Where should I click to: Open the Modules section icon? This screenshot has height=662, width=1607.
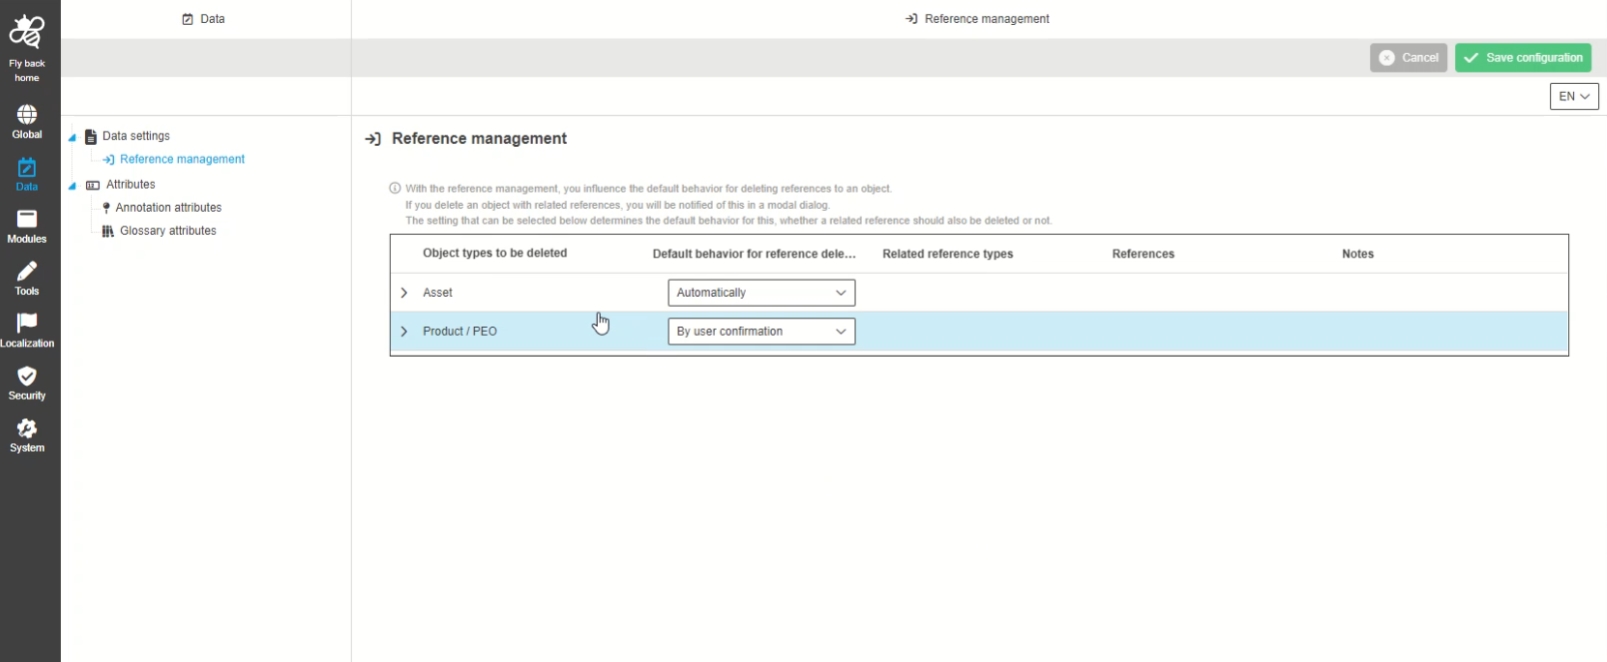[27, 220]
